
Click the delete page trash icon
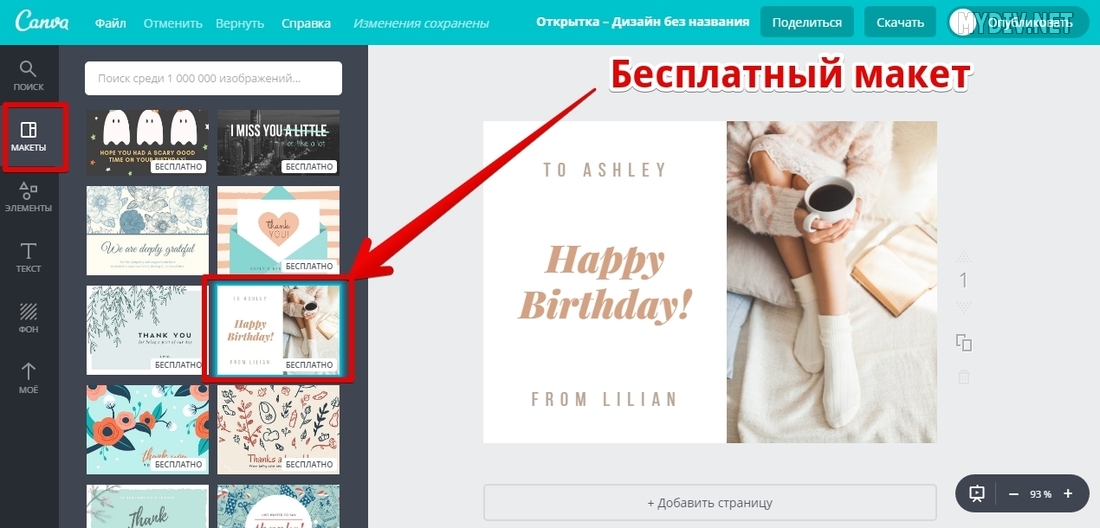964,377
